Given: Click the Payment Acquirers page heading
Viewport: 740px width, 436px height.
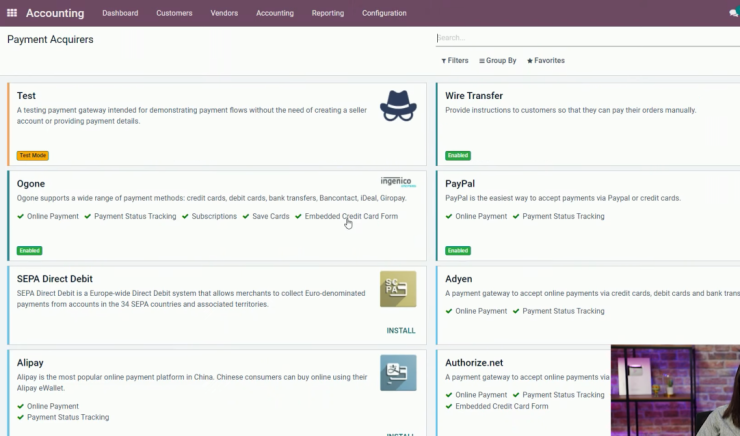Looking at the screenshot, I should click(50, 40).
